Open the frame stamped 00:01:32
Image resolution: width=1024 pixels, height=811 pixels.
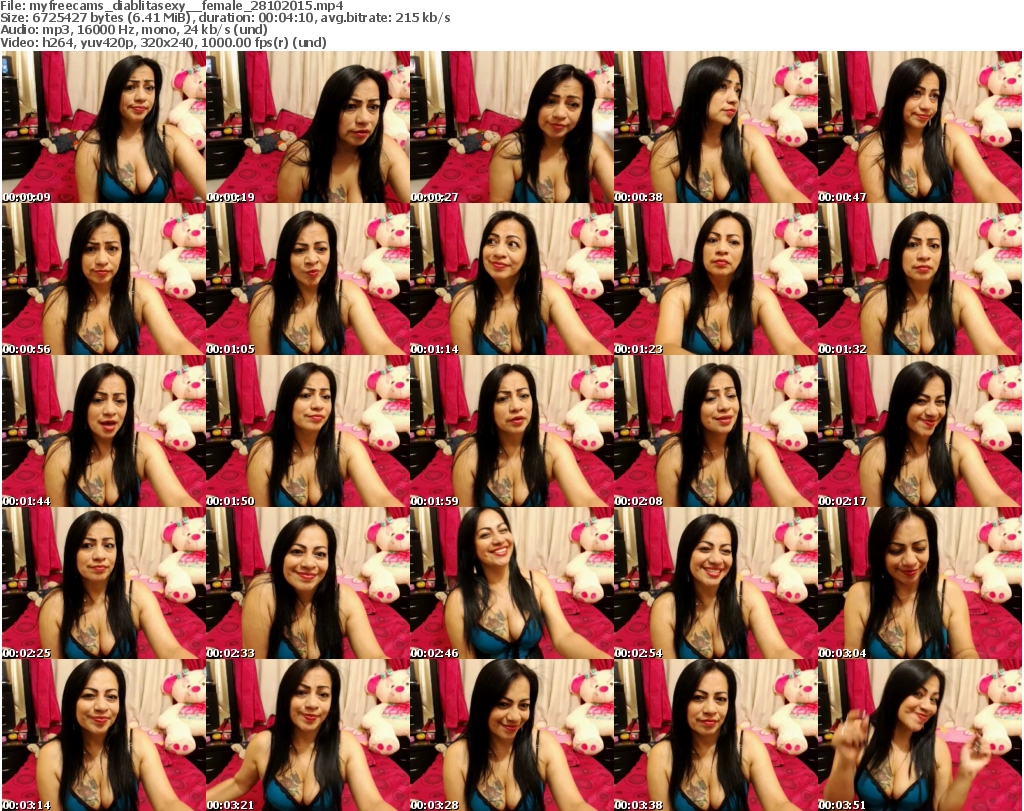[920, 279]
